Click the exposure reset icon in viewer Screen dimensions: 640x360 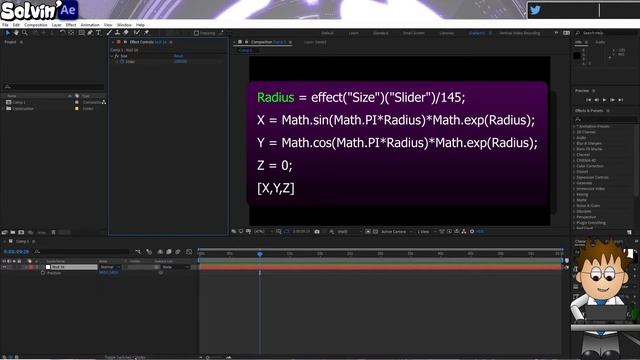[472, 231]
